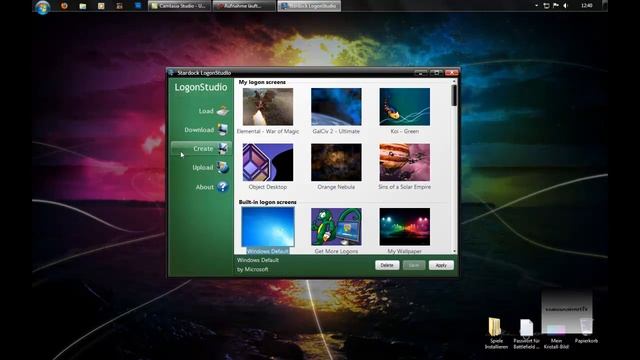
Task: Select the Windows Default logon screen
Action: (x=268, y=227)
